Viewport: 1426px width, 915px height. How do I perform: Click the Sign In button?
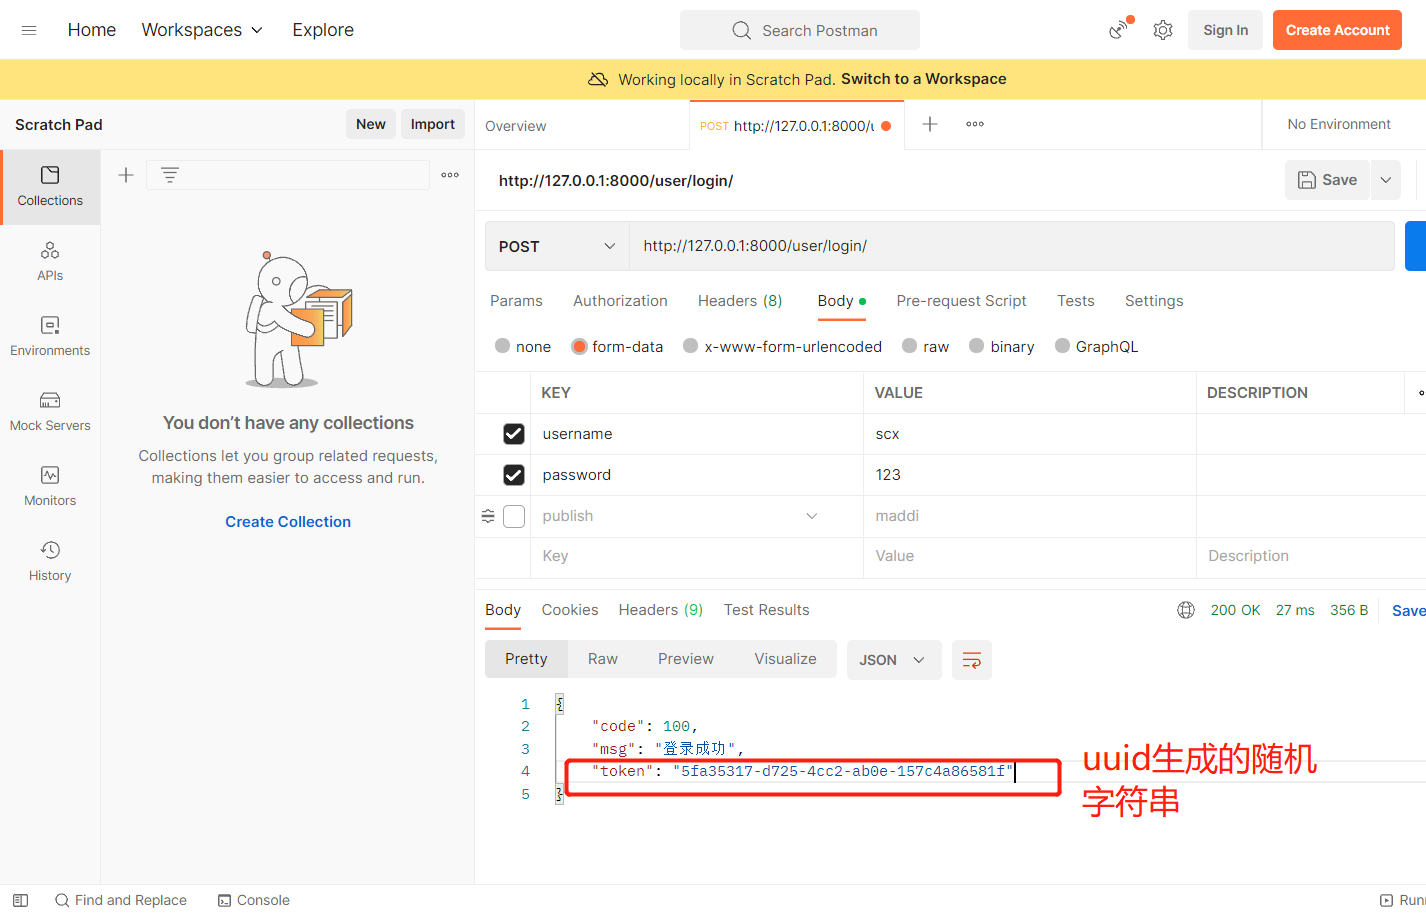[x=1226, y=30]
